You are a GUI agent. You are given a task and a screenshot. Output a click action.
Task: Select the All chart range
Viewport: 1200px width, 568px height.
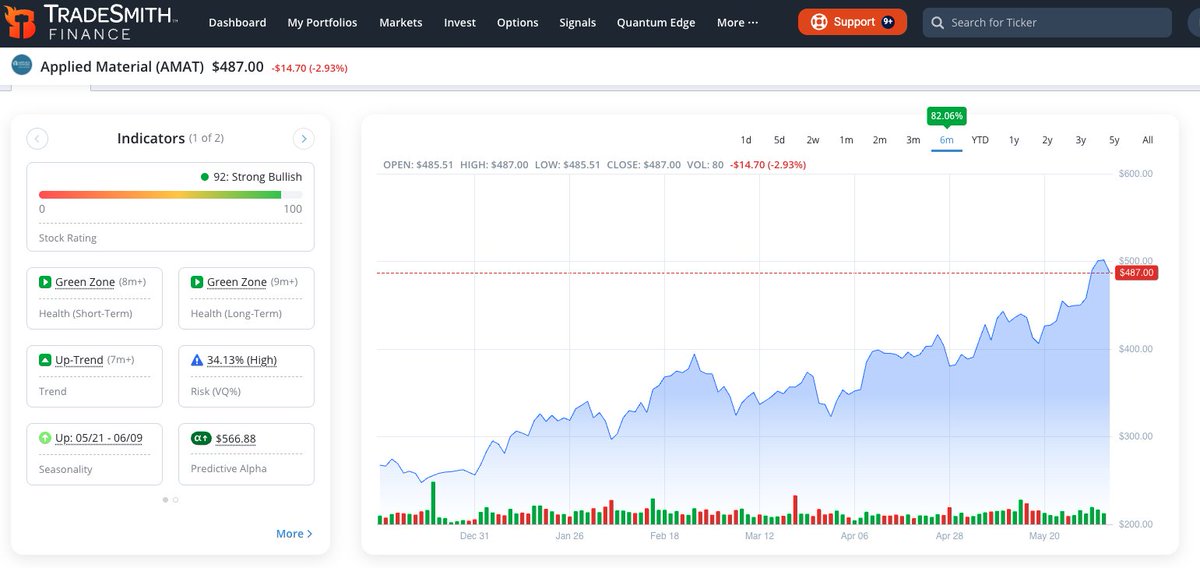(x=1148, y=140)
